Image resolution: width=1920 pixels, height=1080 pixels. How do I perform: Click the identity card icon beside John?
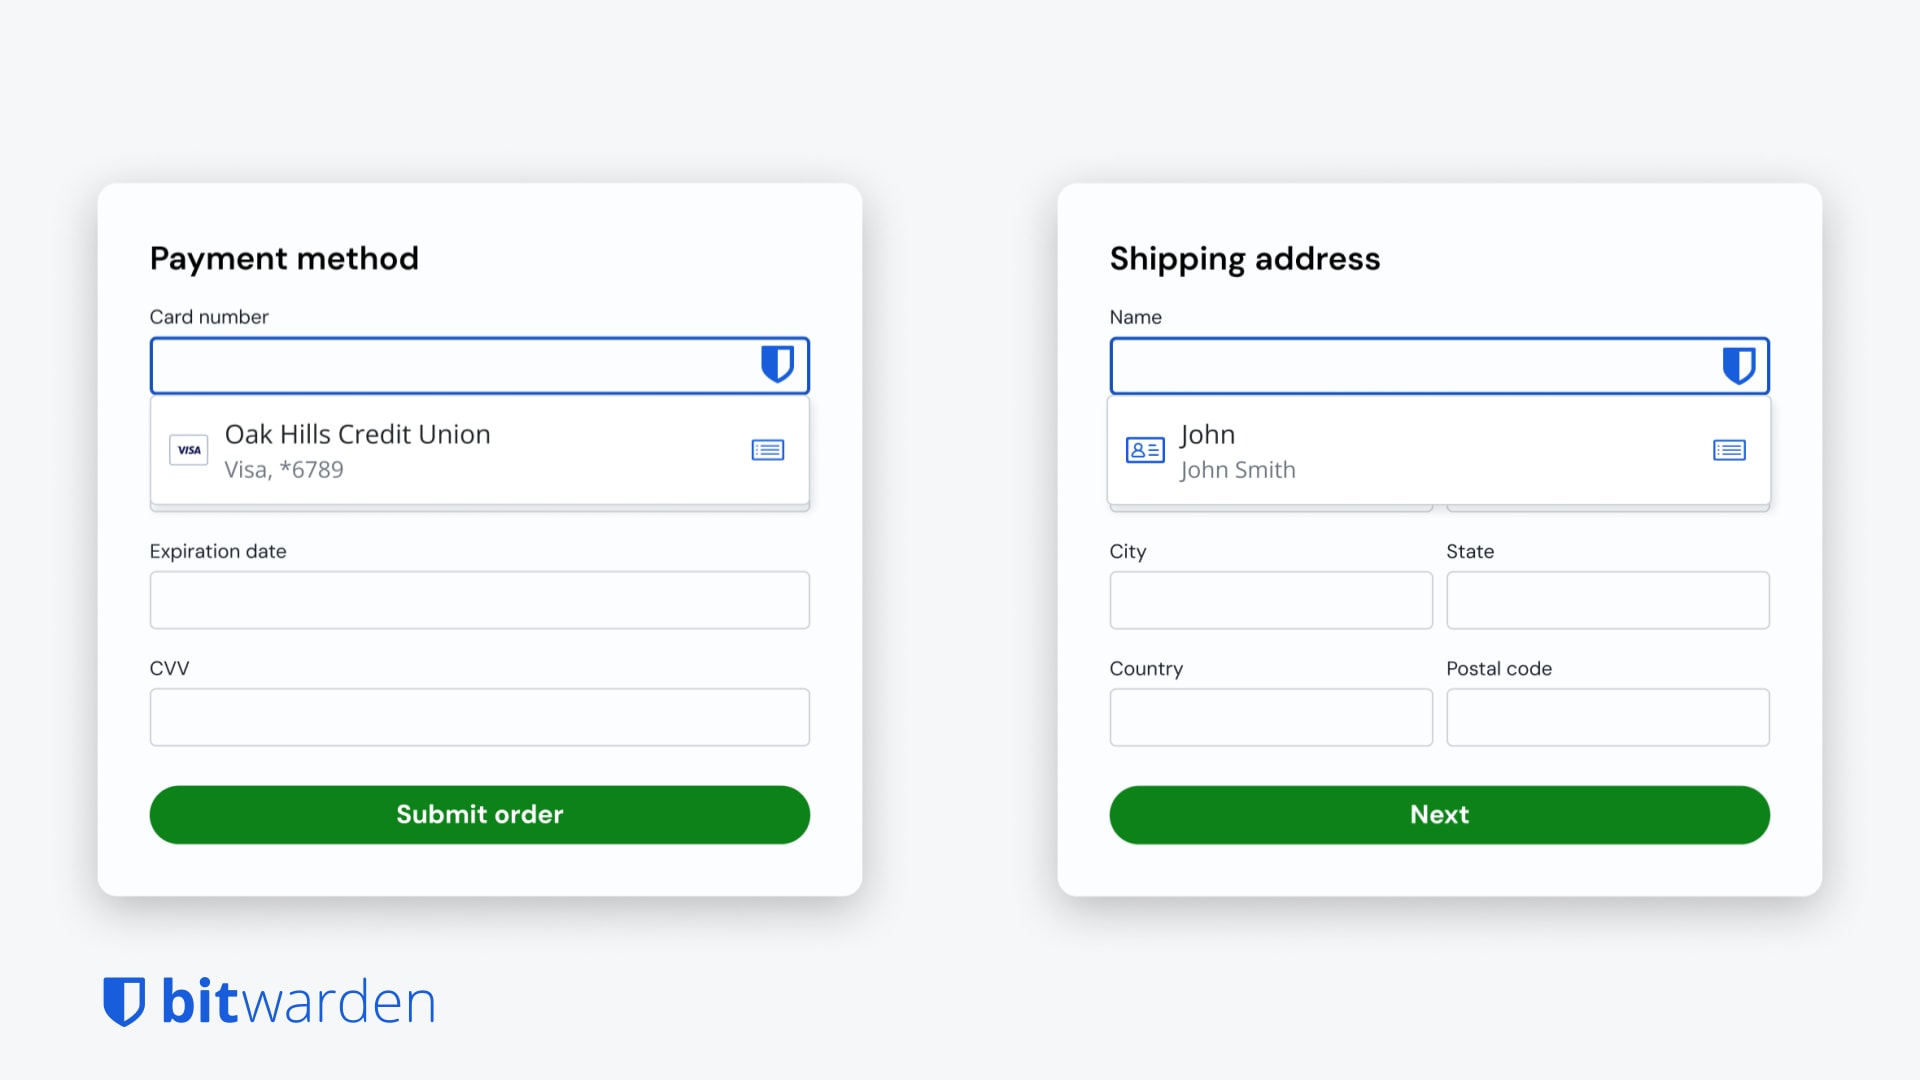pos(1146,450)
